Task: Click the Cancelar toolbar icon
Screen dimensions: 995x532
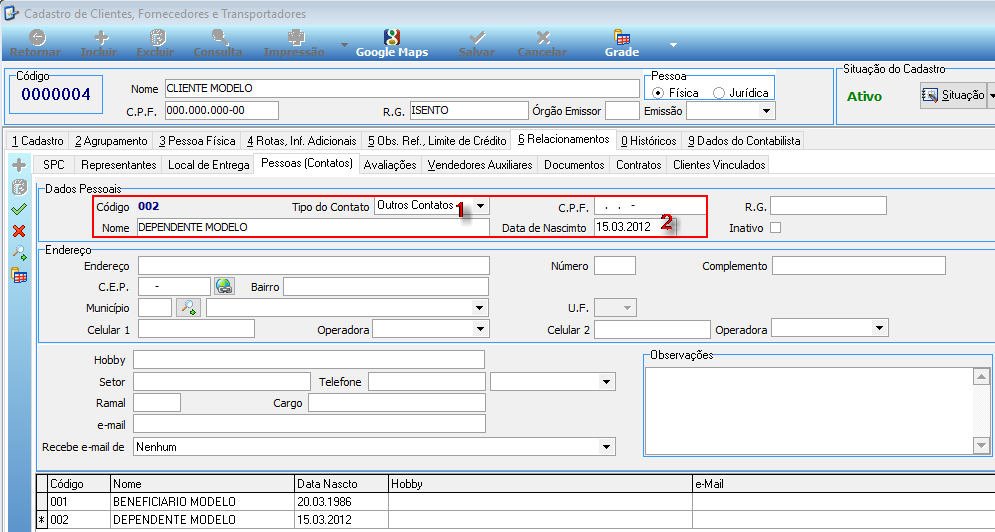Action: [543, 38]
